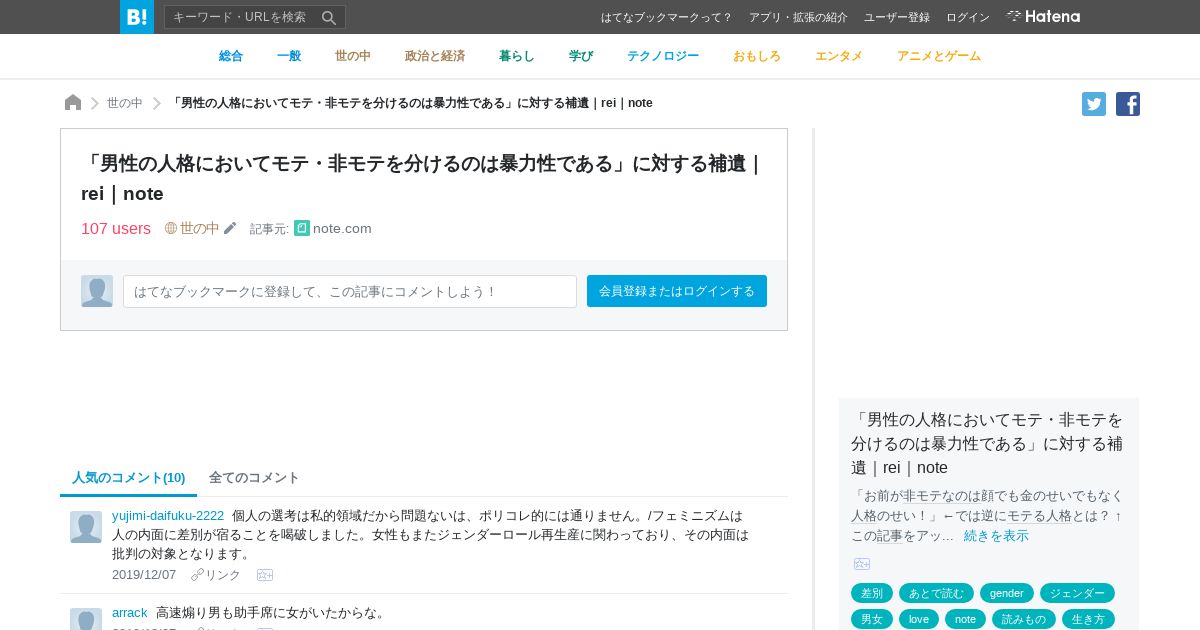The width and height of the screenshot is (1200, 630).
Task: Open note.com source link
Action: click(342, 228)
